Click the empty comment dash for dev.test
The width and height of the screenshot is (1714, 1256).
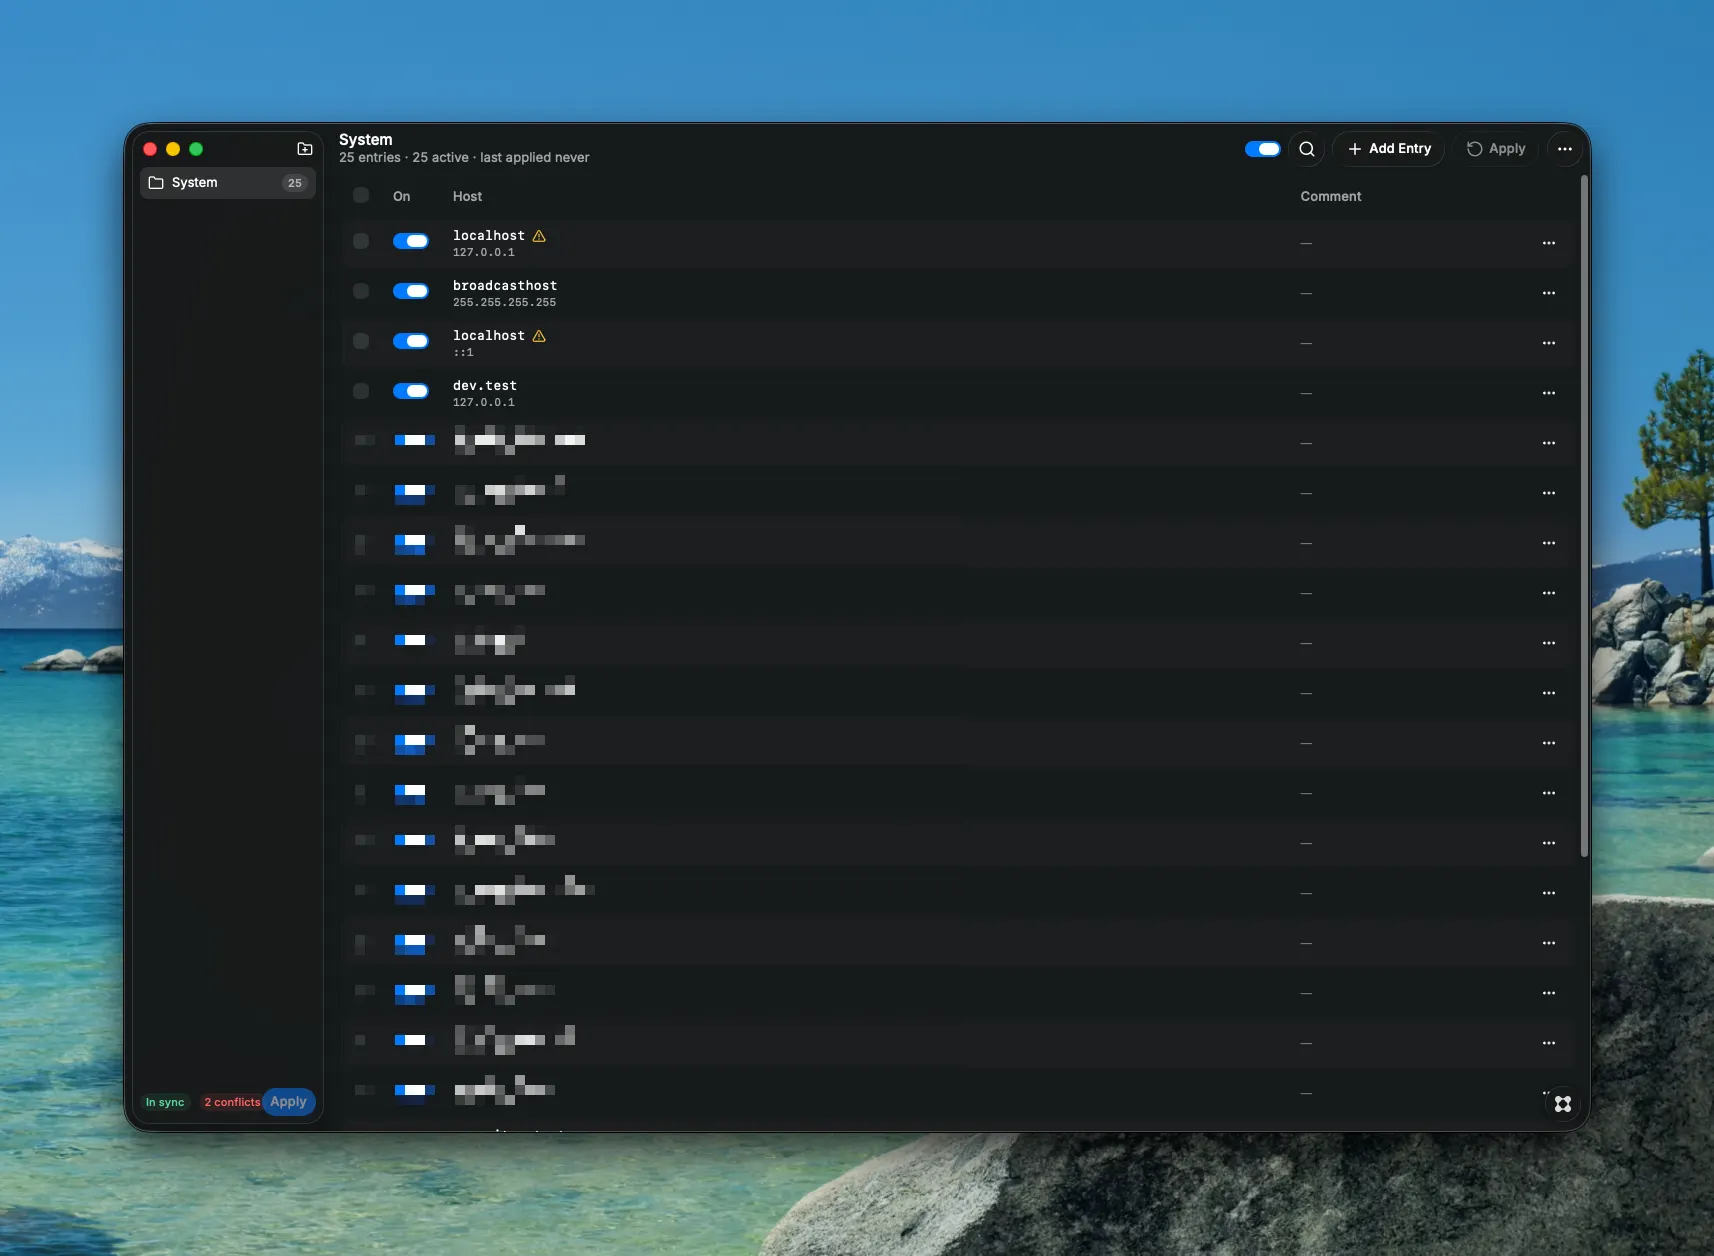tap(1306, 393)
